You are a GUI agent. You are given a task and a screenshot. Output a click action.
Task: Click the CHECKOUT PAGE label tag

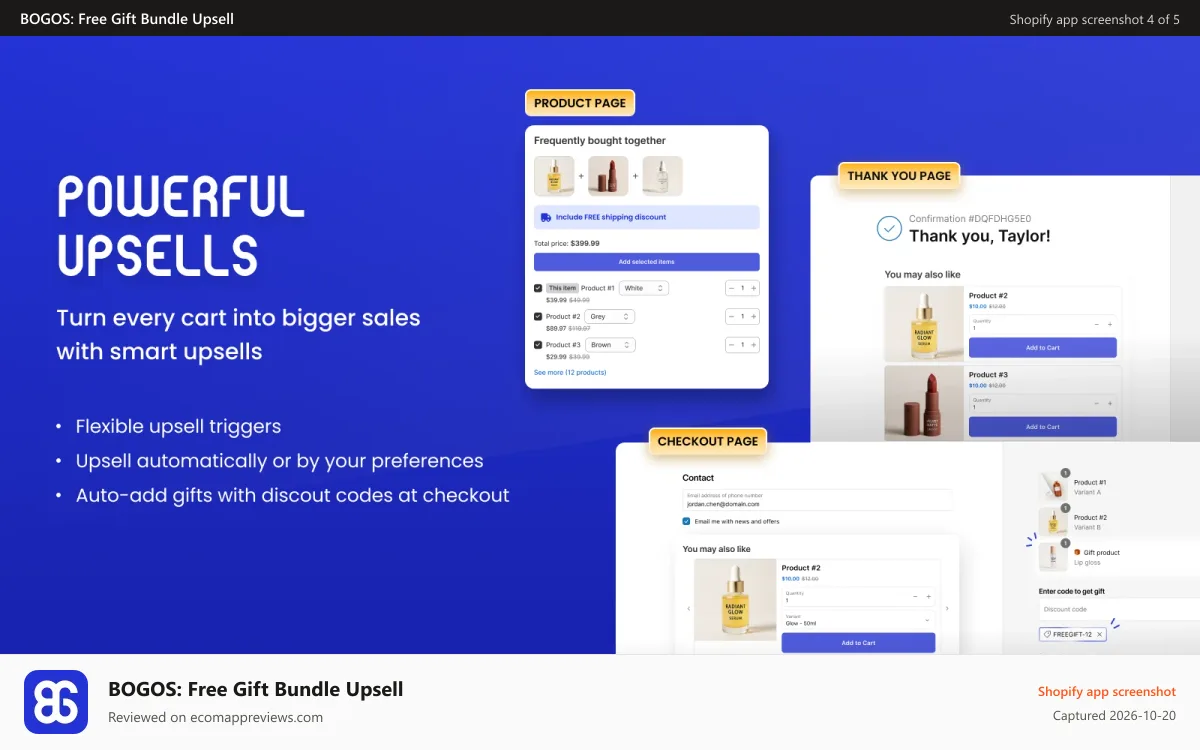pos(708,441)
